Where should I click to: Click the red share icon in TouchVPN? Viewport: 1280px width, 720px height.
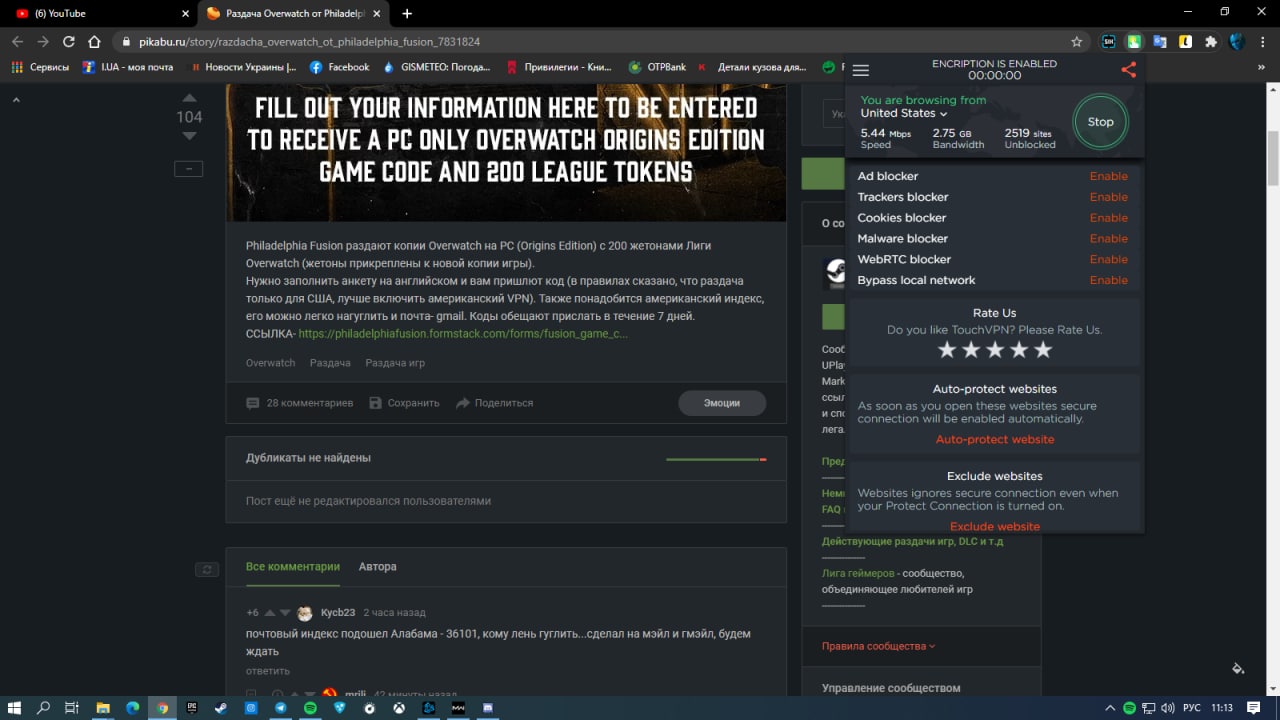coord(1128,70)
